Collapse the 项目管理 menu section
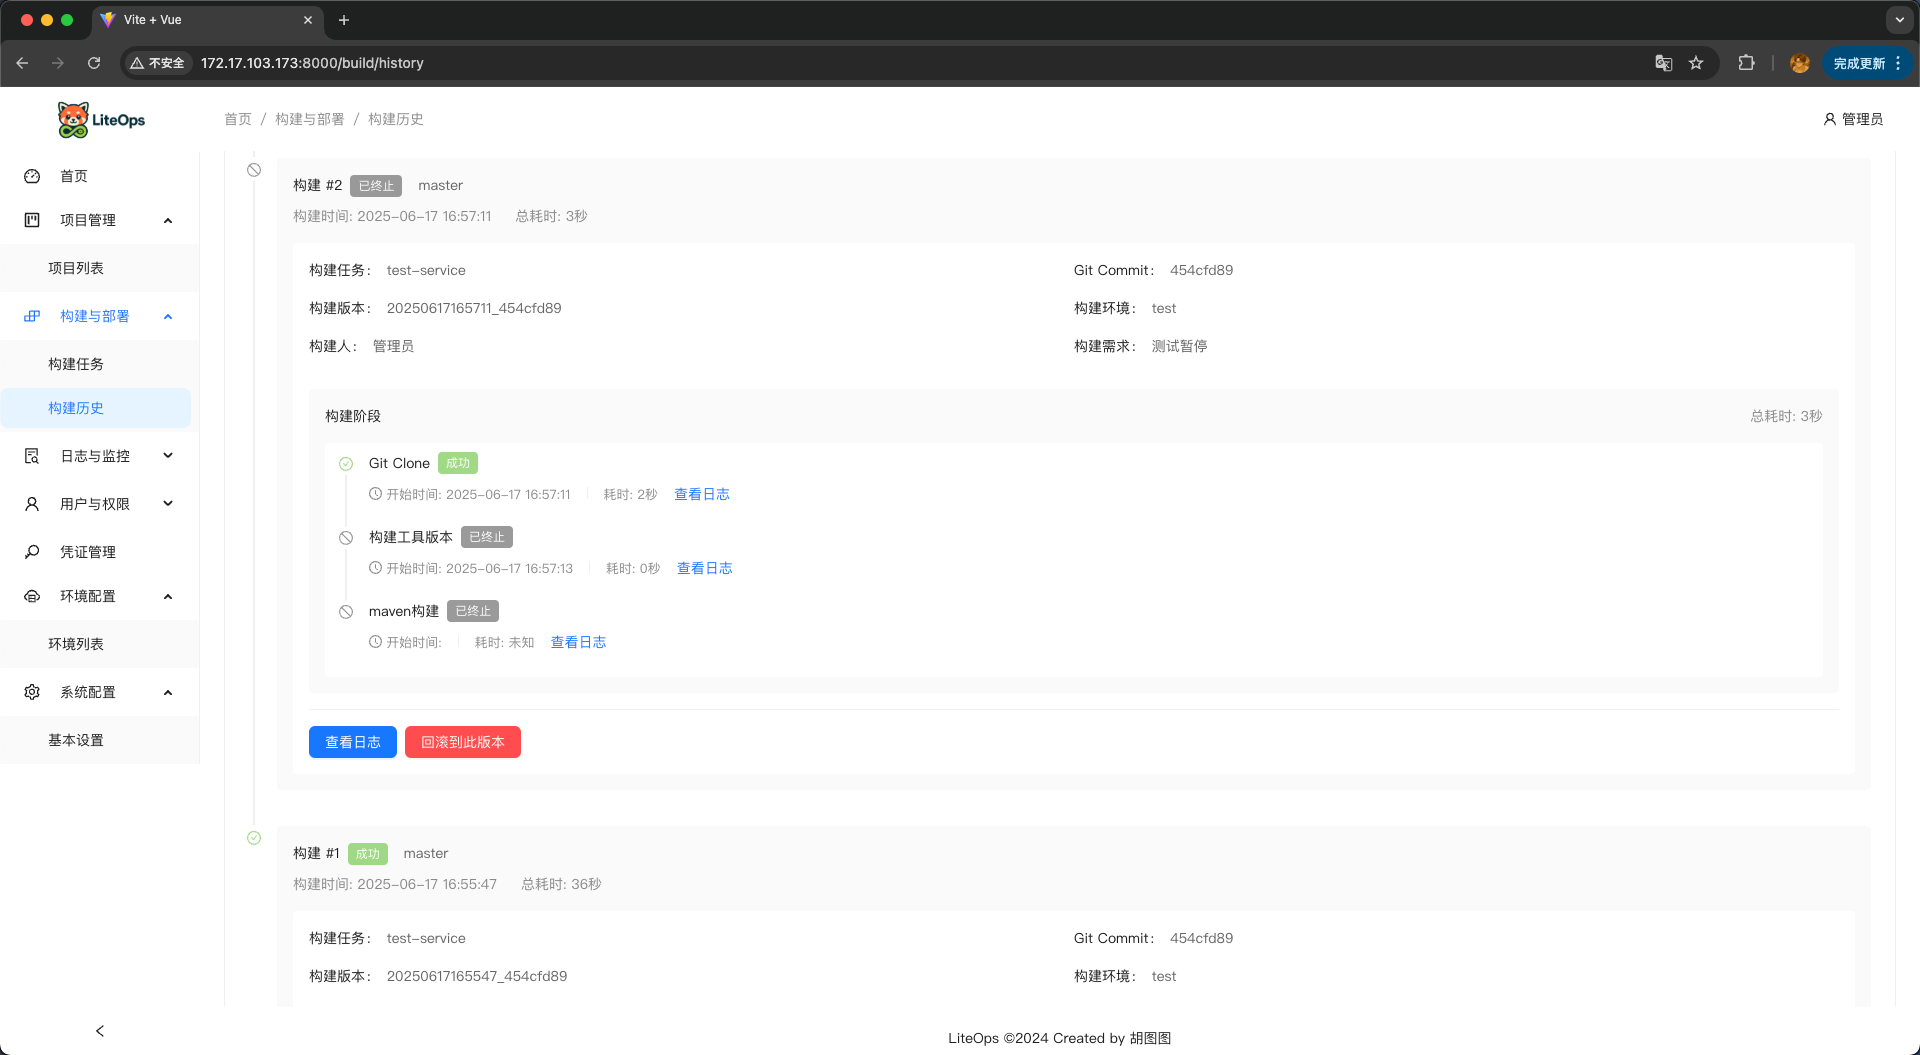This screenshot has width=1920, height=1055. click(x=168, y=220)
